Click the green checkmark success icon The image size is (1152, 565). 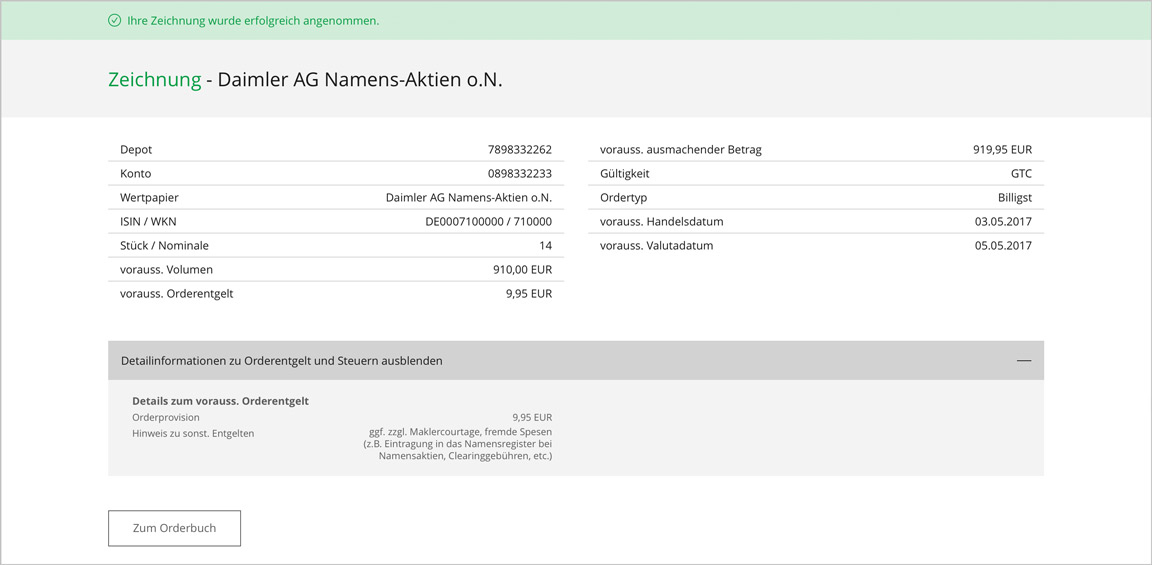pyautogui.click(x=114, y=21)
